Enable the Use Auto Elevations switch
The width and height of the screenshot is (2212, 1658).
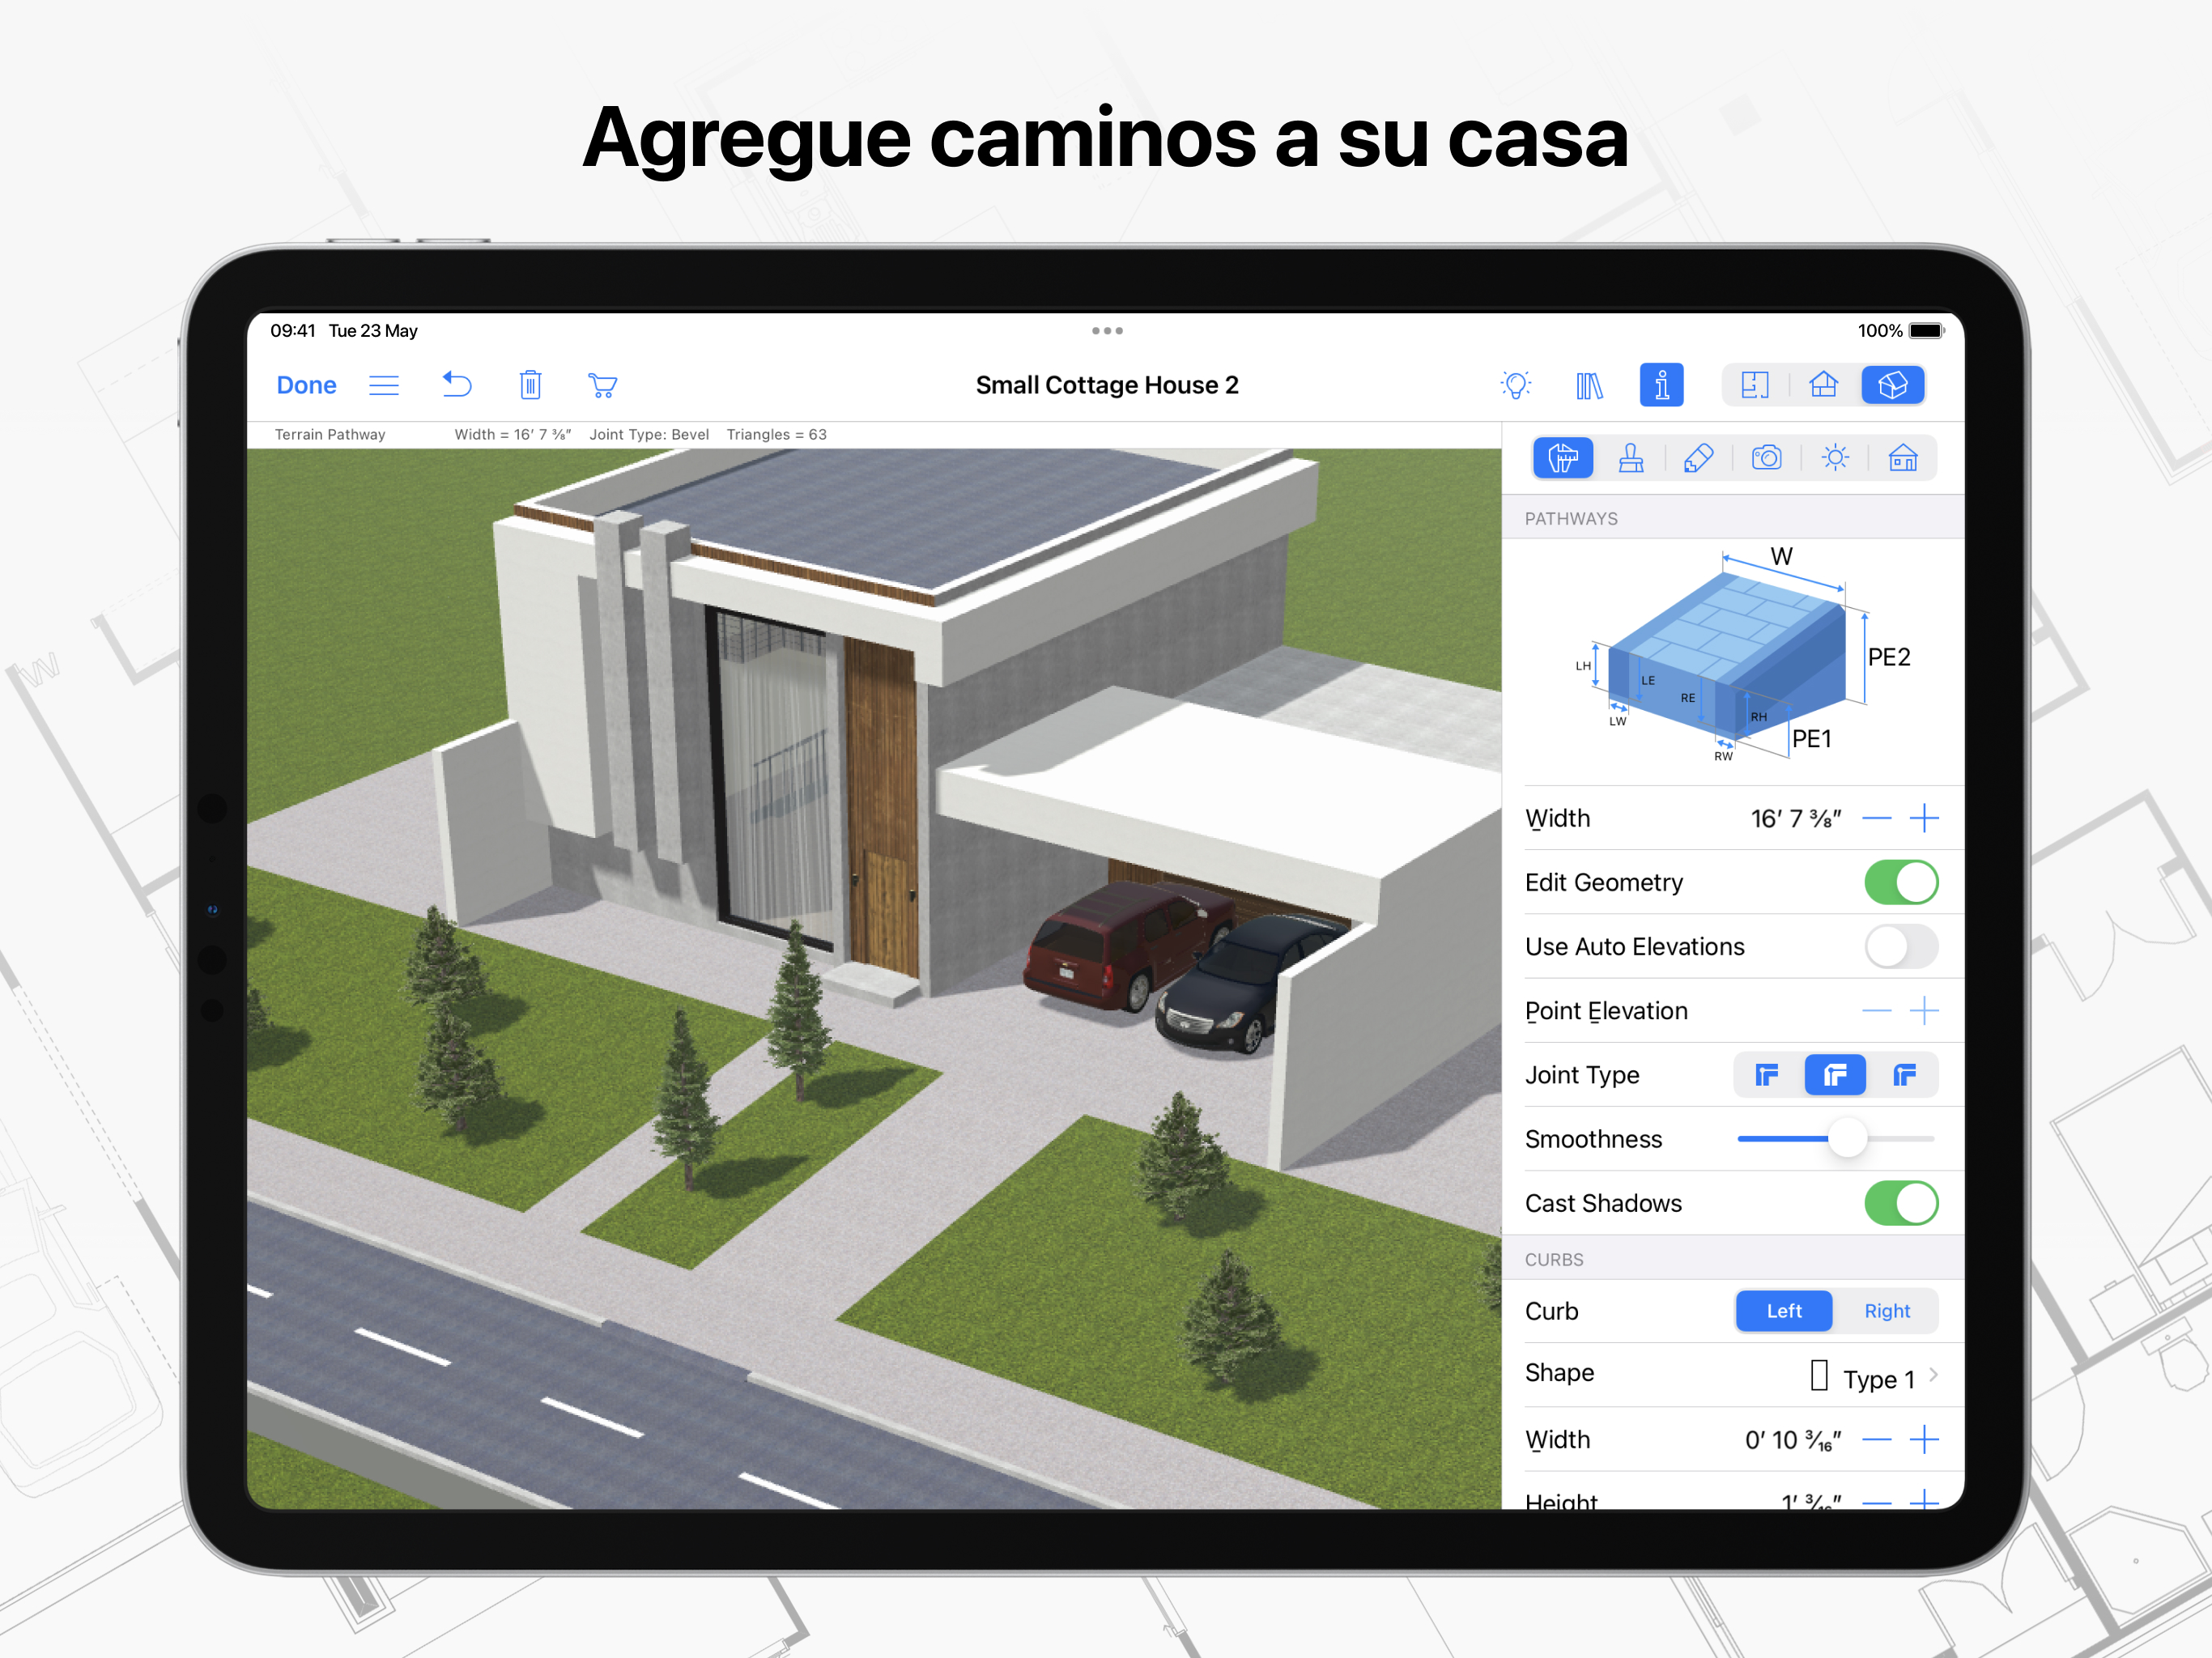(x=1900, y=946)
